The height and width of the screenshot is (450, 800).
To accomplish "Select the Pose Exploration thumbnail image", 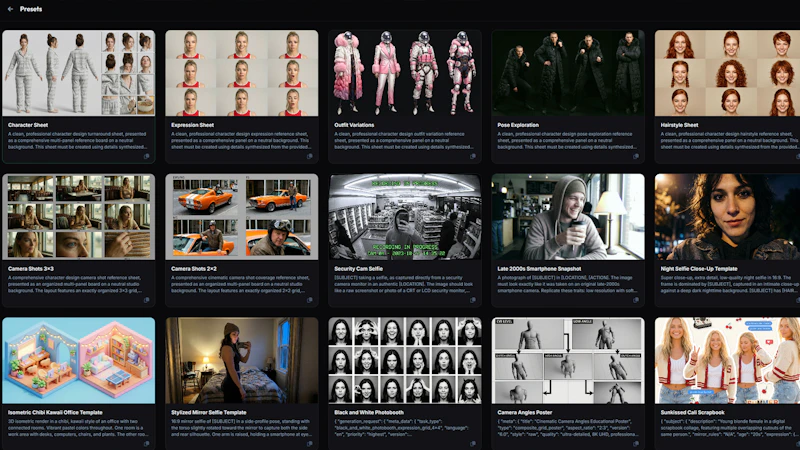I will point(568,73).
